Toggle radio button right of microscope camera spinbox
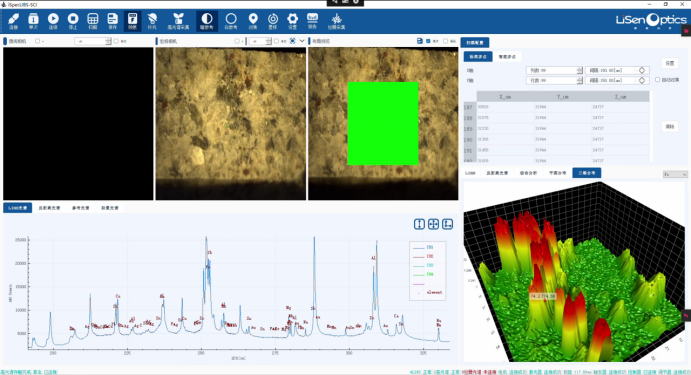This screenshot has width=691, height=375. (116, 41)
